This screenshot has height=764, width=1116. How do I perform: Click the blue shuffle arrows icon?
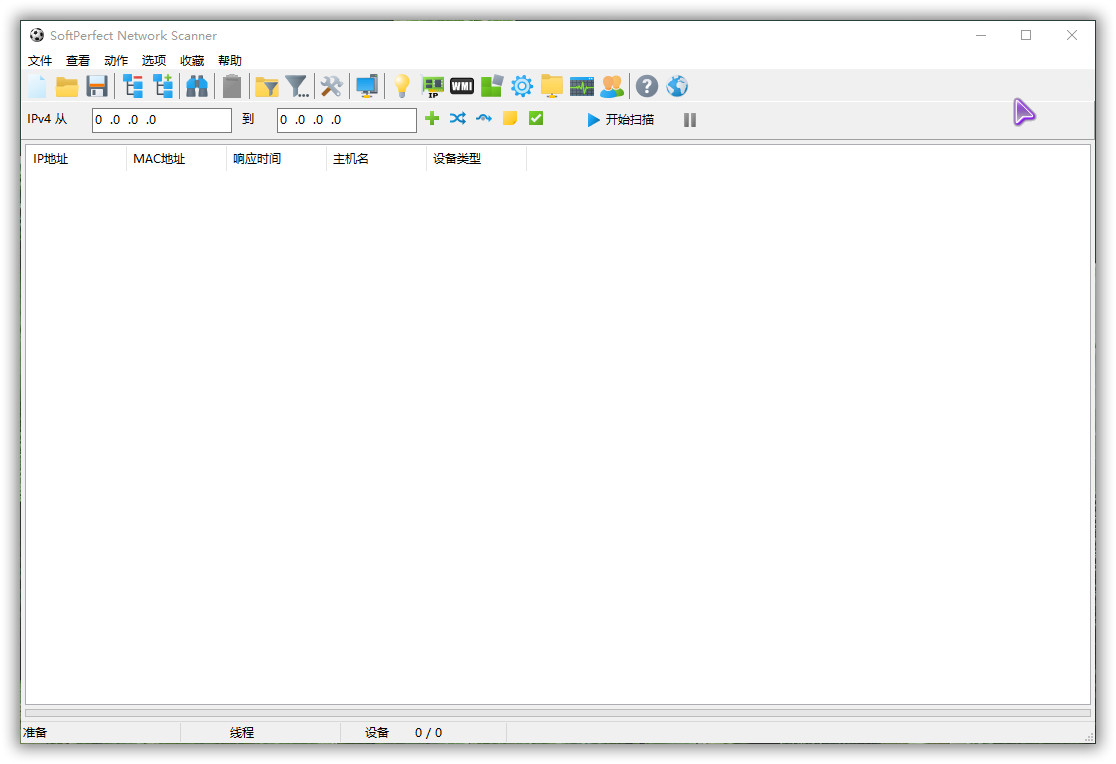(x=458, y=119)
